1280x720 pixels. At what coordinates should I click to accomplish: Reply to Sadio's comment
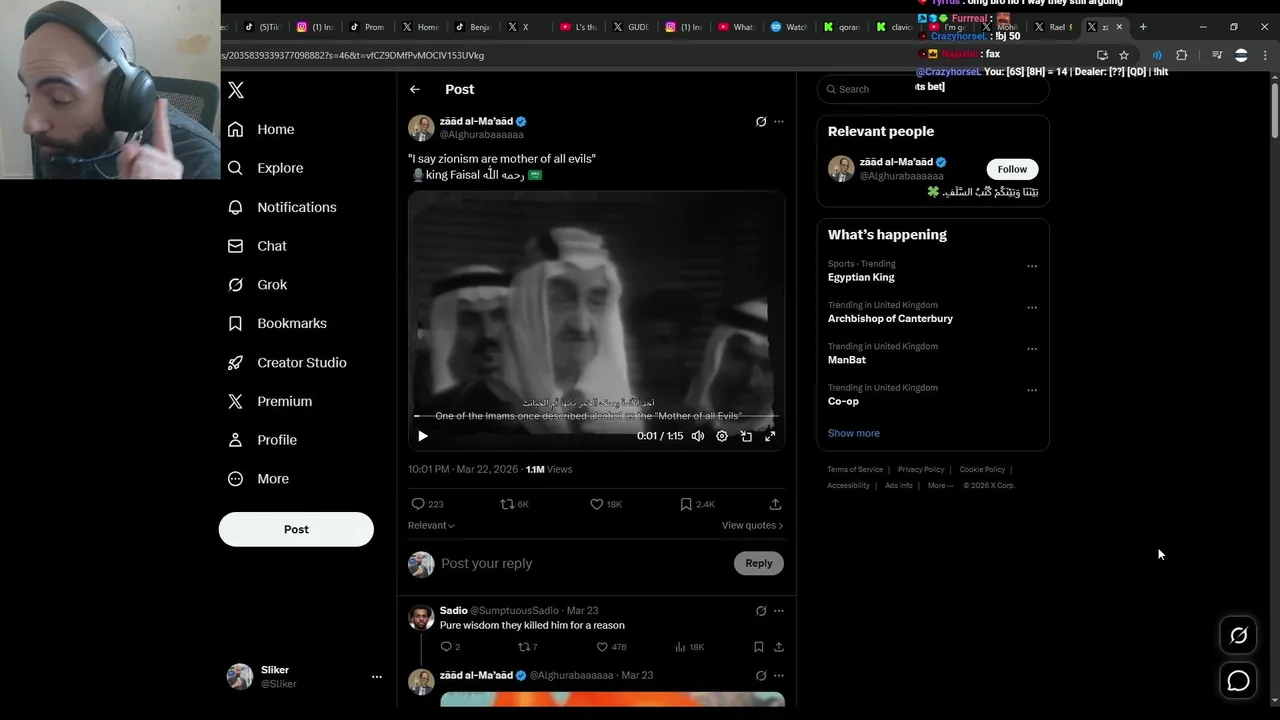pos(450,647)
